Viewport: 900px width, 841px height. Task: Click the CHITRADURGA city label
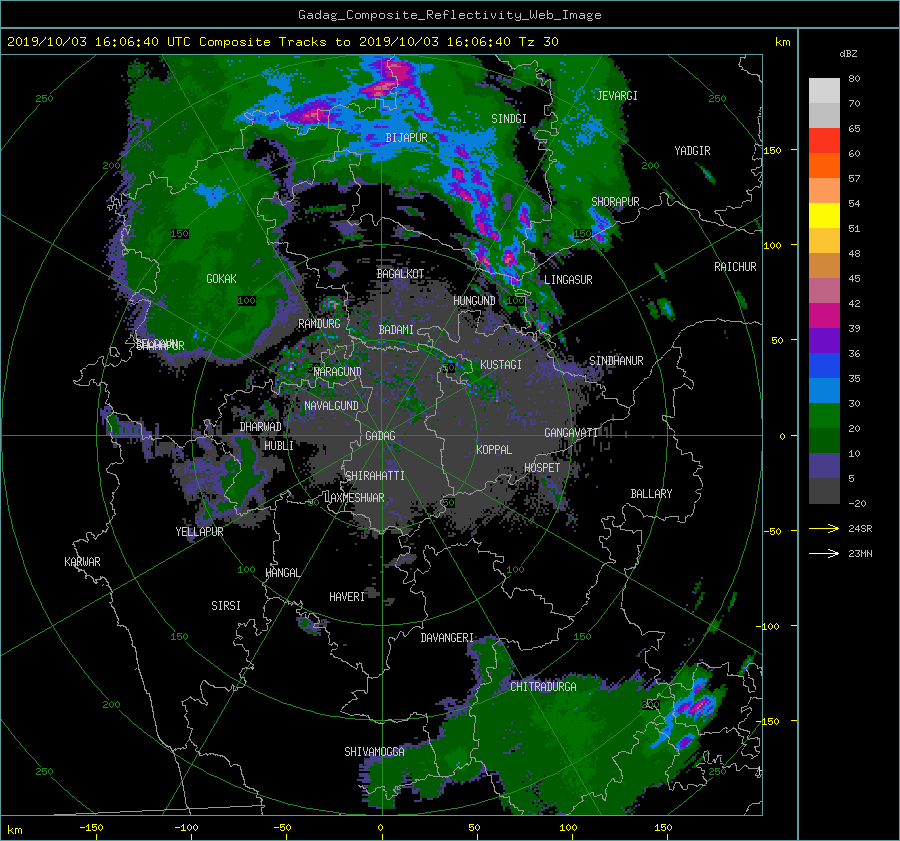pyautogui.click(x=543, y=687)
